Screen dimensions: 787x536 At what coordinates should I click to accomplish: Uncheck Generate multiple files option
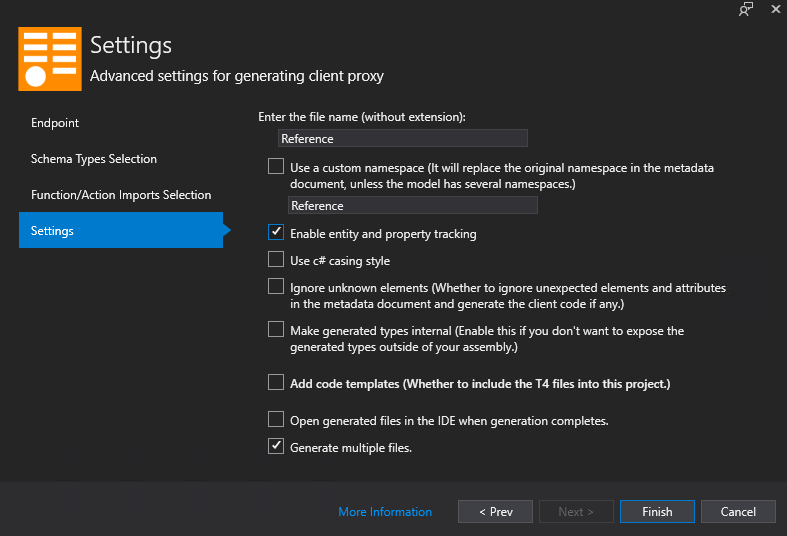276,447
